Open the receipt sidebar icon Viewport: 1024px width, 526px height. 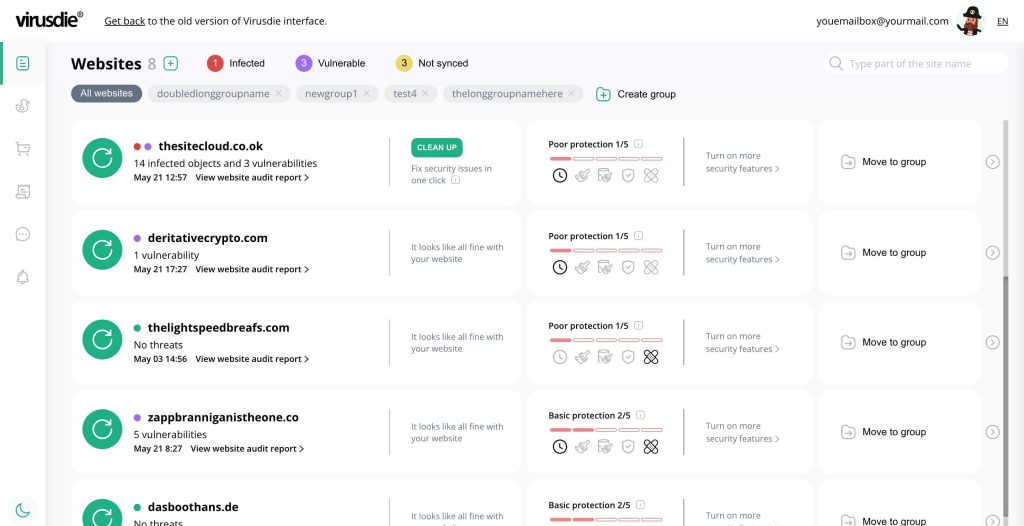(x=23, y=191)
